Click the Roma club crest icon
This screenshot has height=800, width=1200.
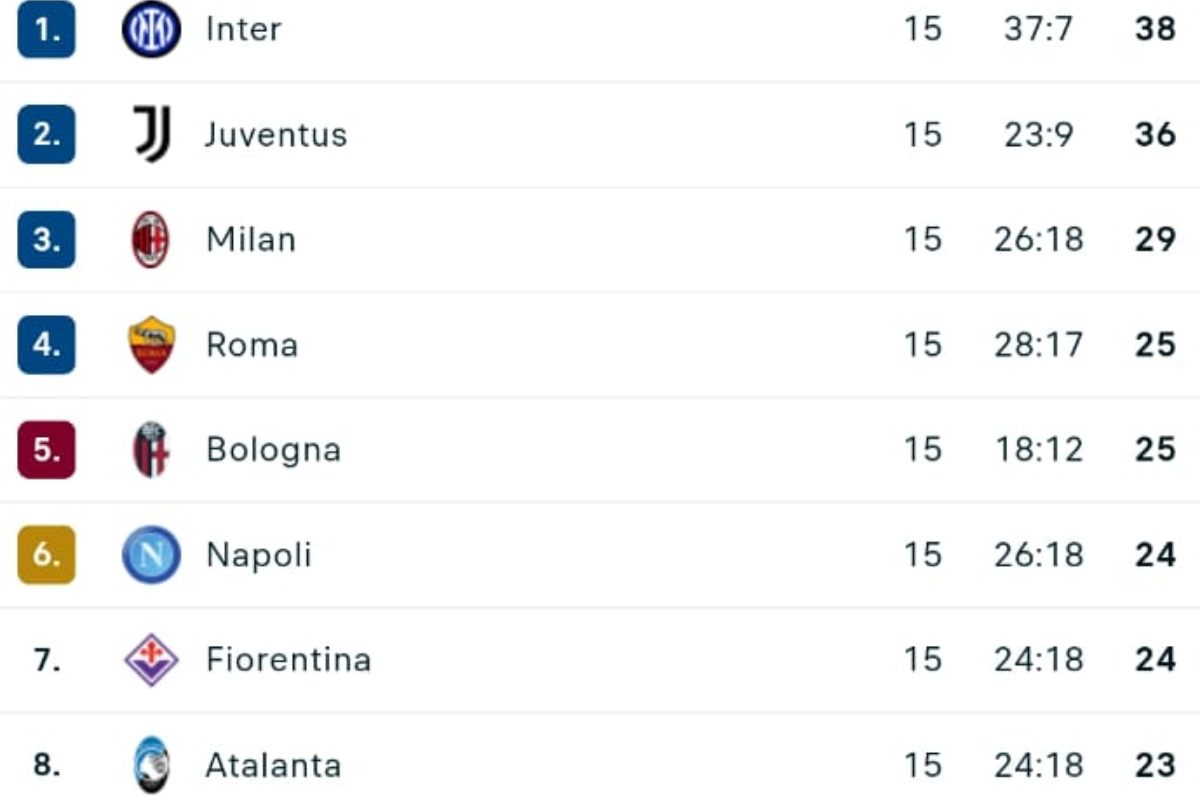pyautogui.click(x=151, y=344)
